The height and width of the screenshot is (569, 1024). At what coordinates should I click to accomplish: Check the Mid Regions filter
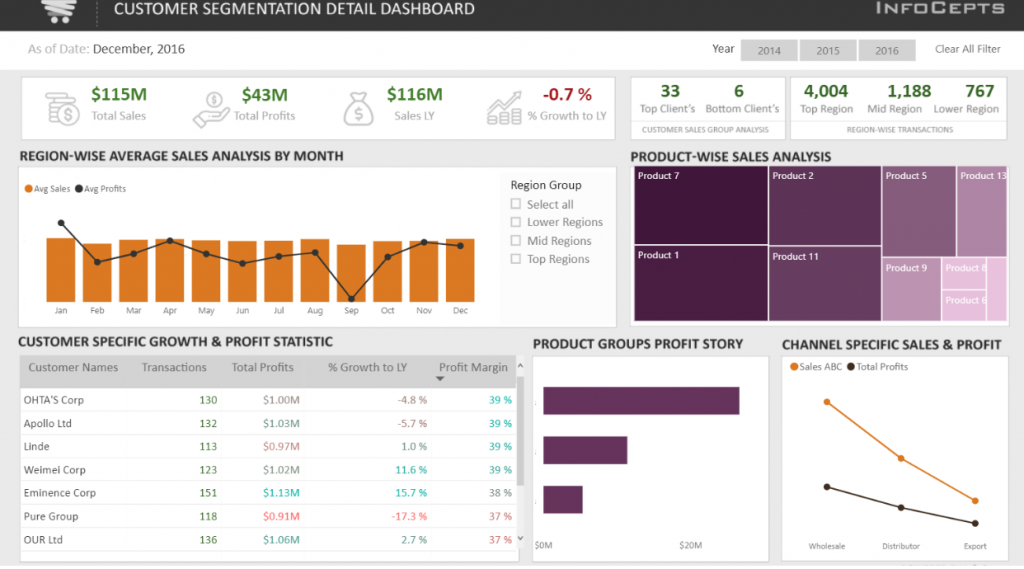point(516,240)
